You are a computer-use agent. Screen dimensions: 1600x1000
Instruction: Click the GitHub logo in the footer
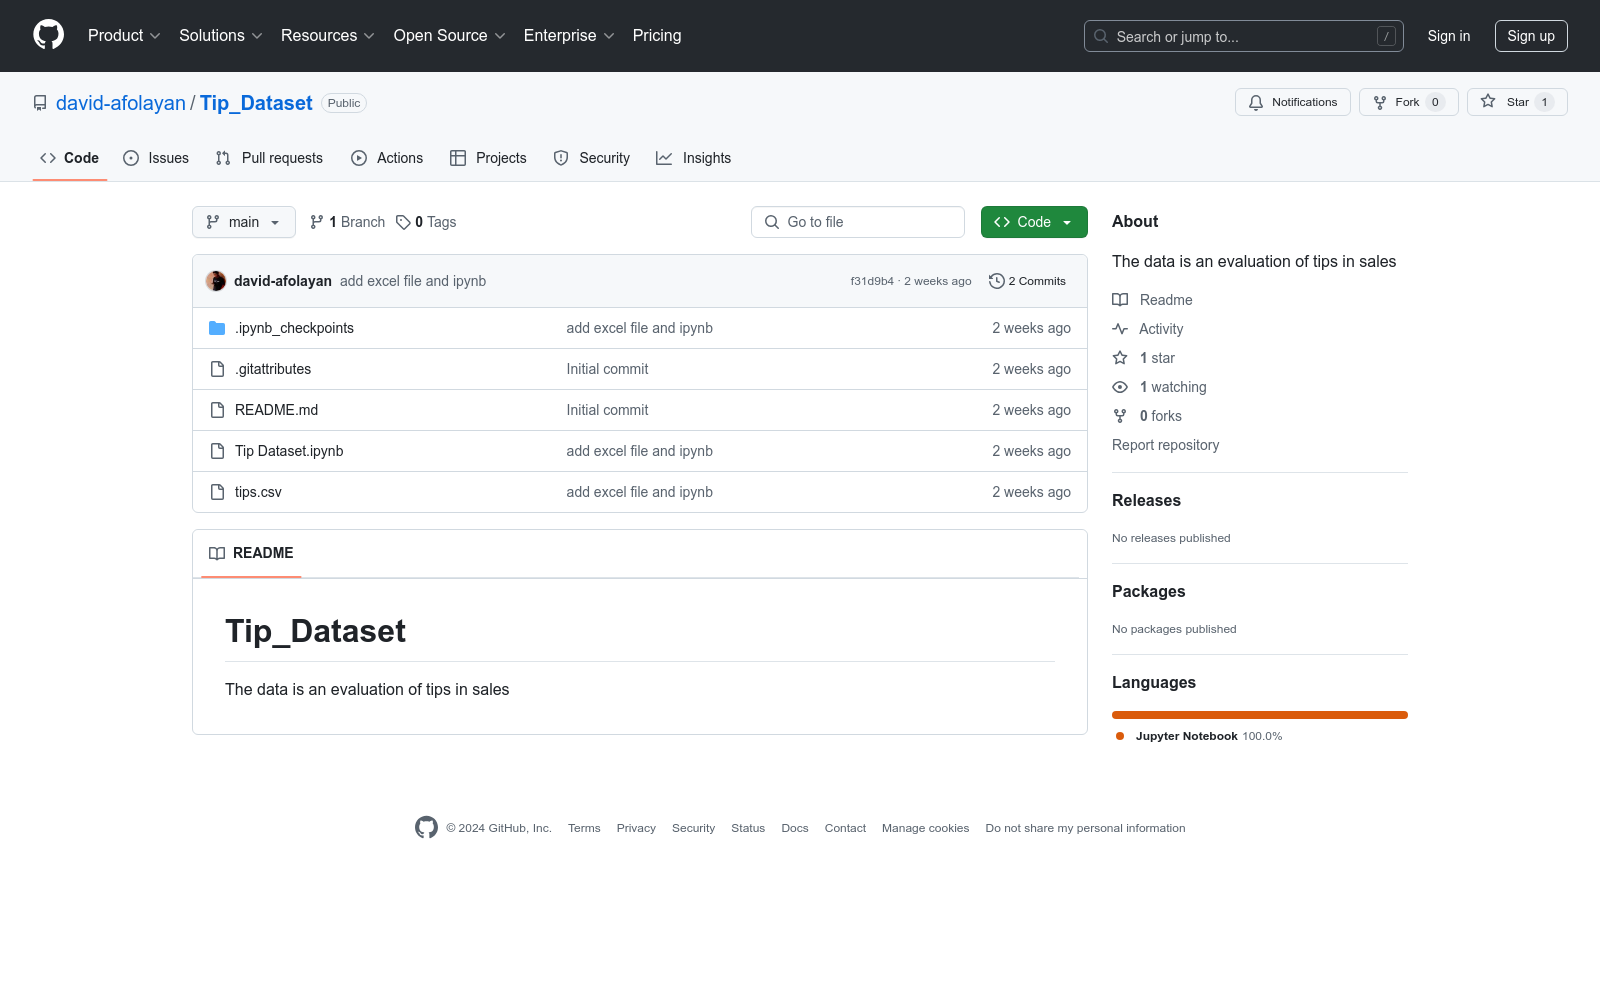pyautogui.click(x=426, y=827)
